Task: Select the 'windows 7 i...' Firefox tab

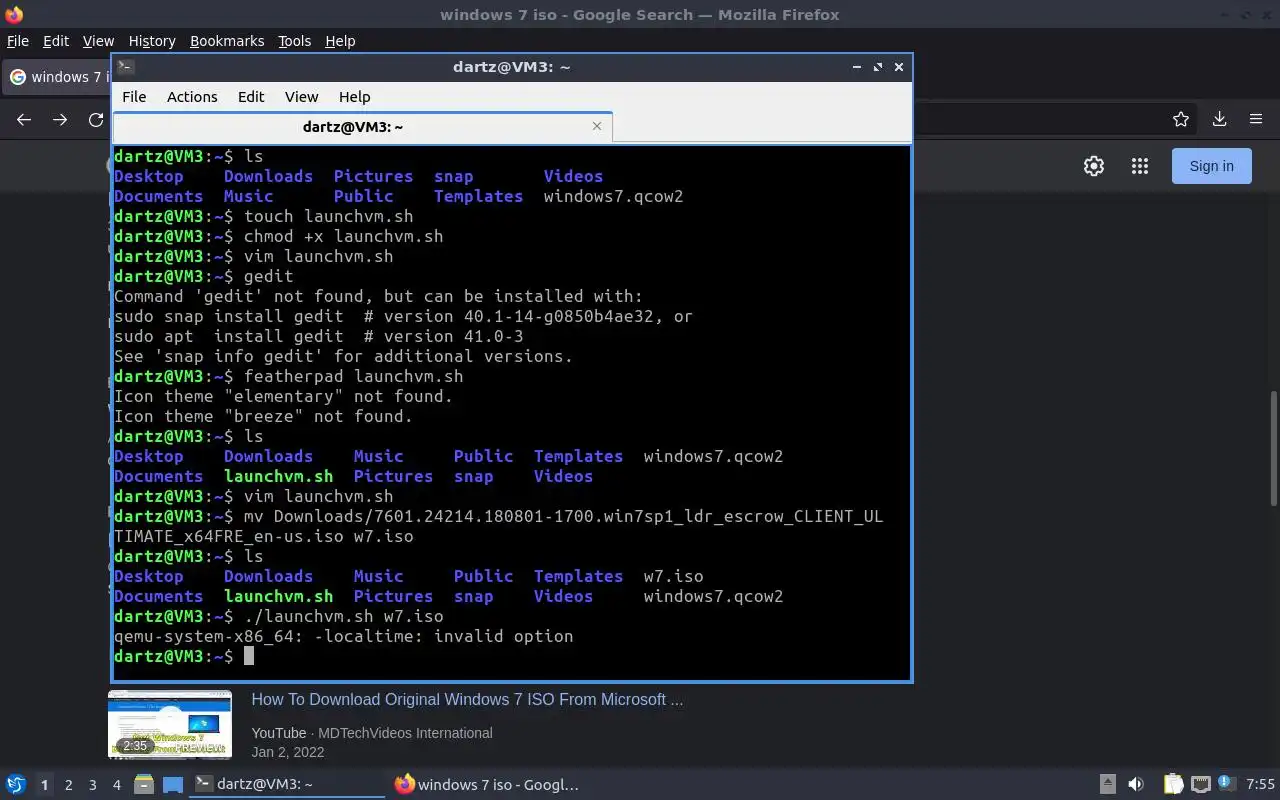Action: click(58, 77)
